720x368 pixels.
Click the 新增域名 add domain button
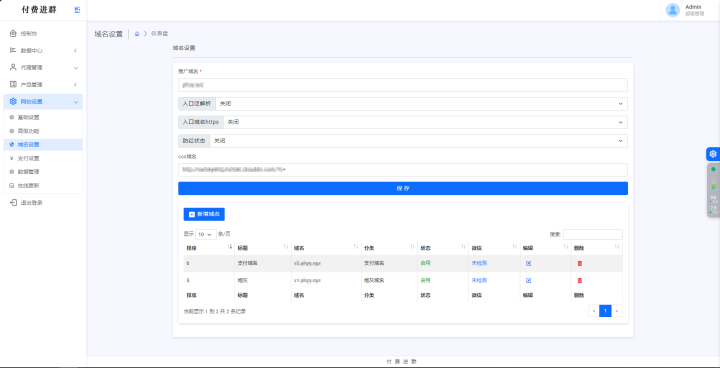[x=204, y=214]
